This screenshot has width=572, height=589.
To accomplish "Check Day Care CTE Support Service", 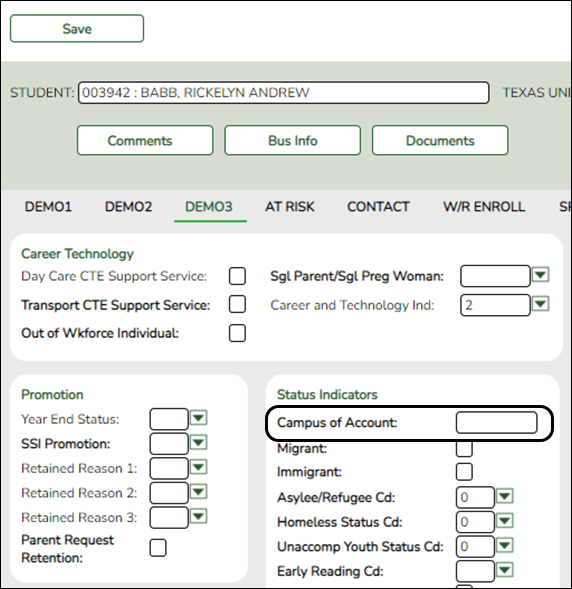I will click(237, 276).
